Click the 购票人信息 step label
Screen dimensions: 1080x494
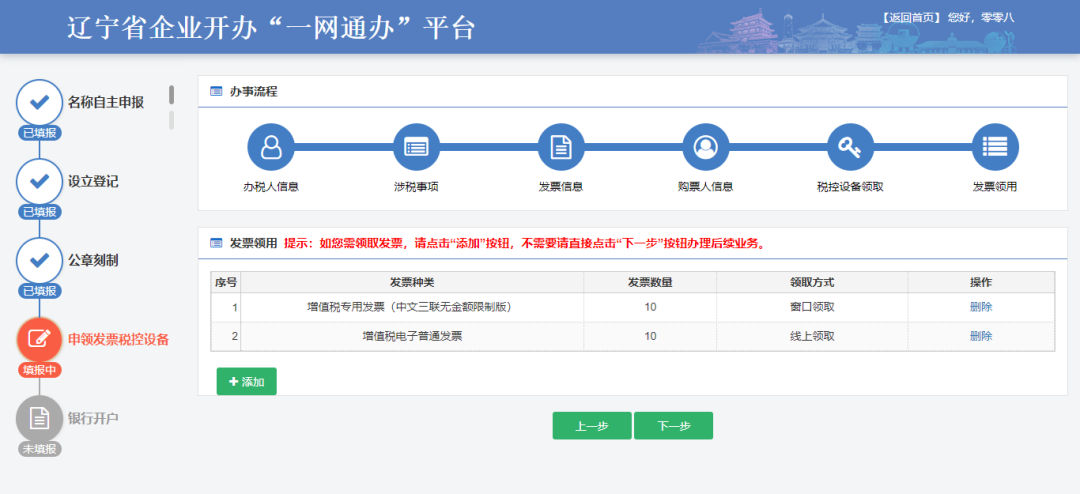[x=705, y=187]
